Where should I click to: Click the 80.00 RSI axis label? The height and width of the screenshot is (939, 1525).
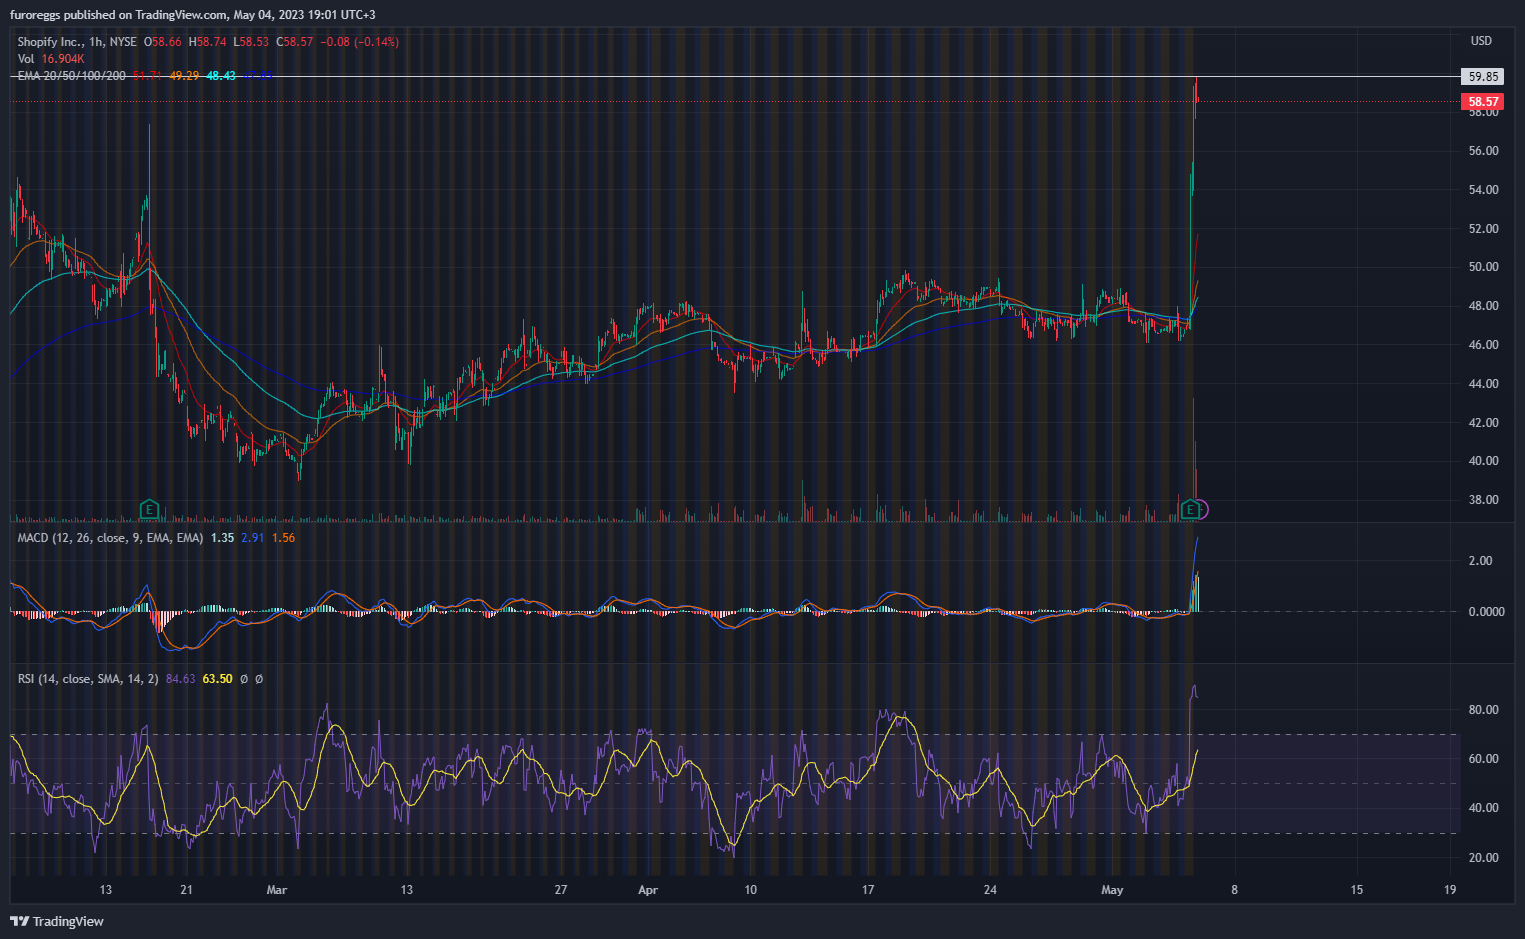[x=1484, y=710]
